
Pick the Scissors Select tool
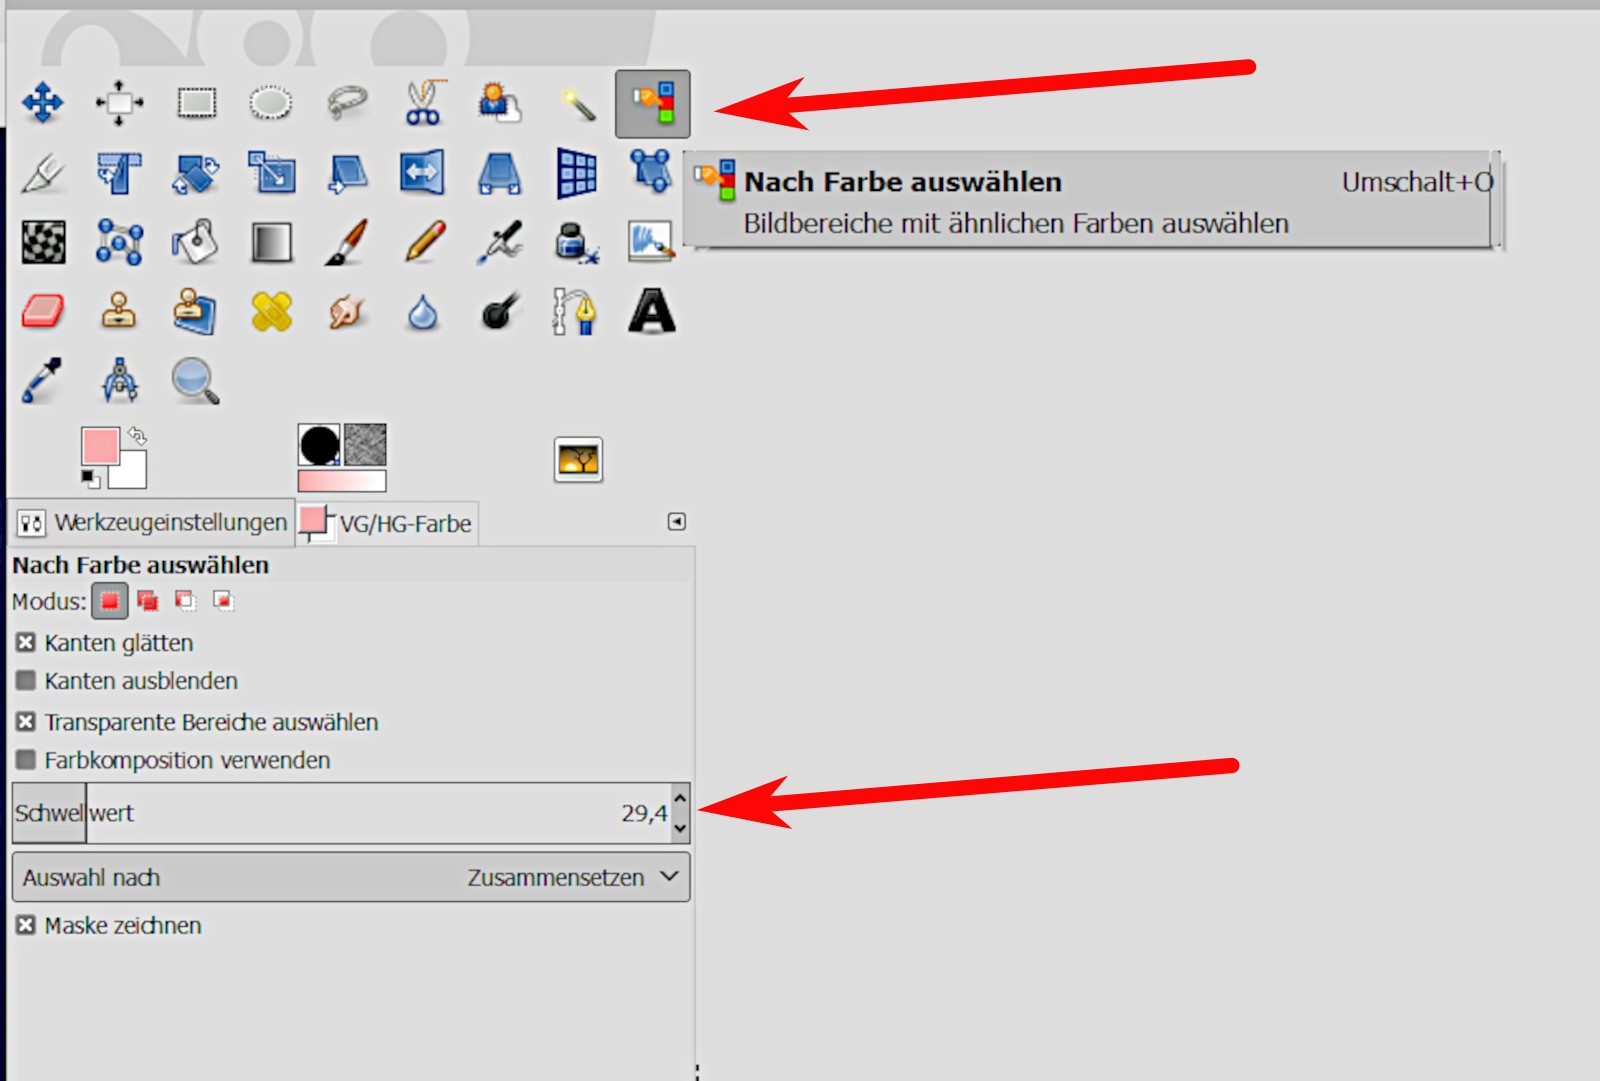point(424,103)
